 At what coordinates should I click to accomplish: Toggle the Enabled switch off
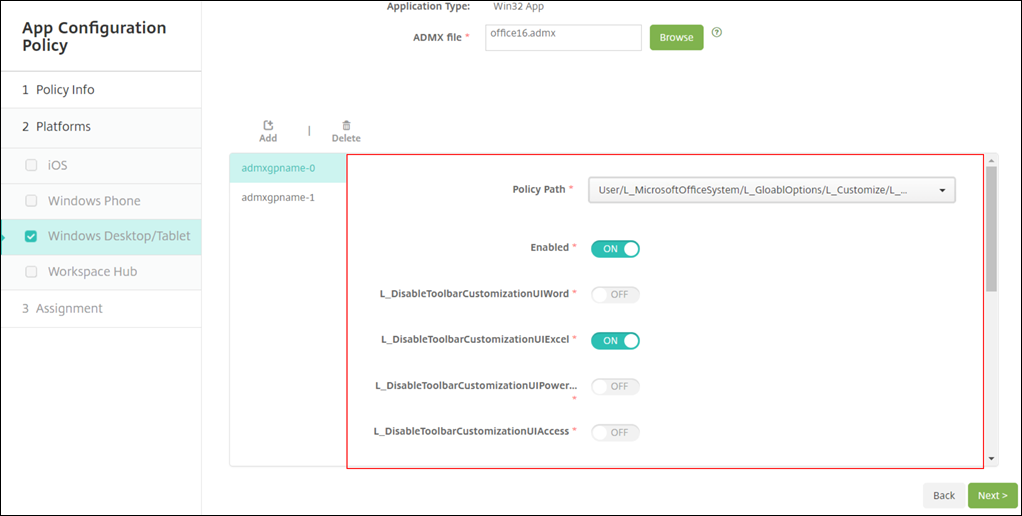[615, 249]
